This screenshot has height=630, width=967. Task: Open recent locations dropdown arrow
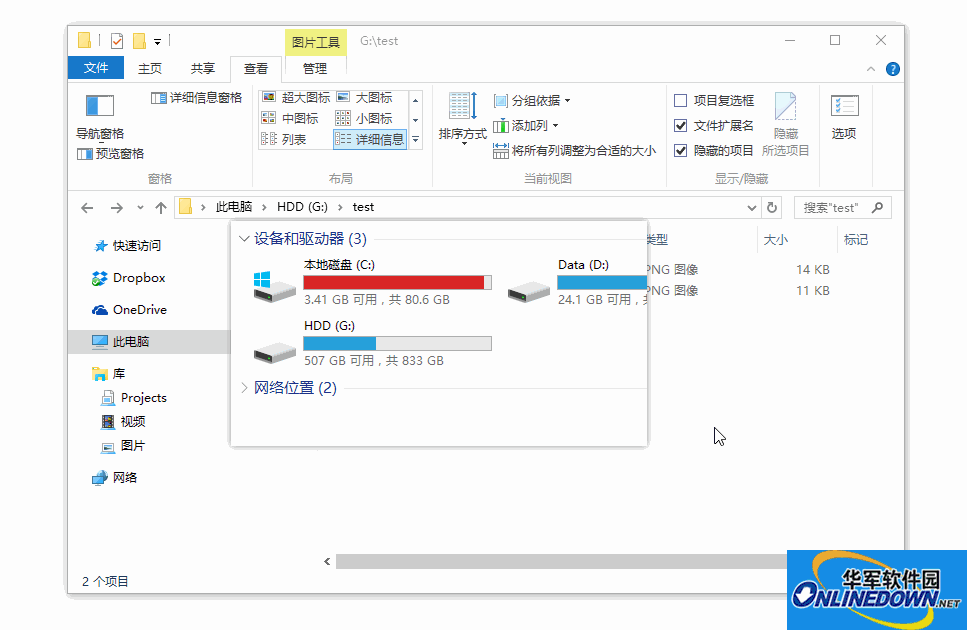click(x=140, y=208)
